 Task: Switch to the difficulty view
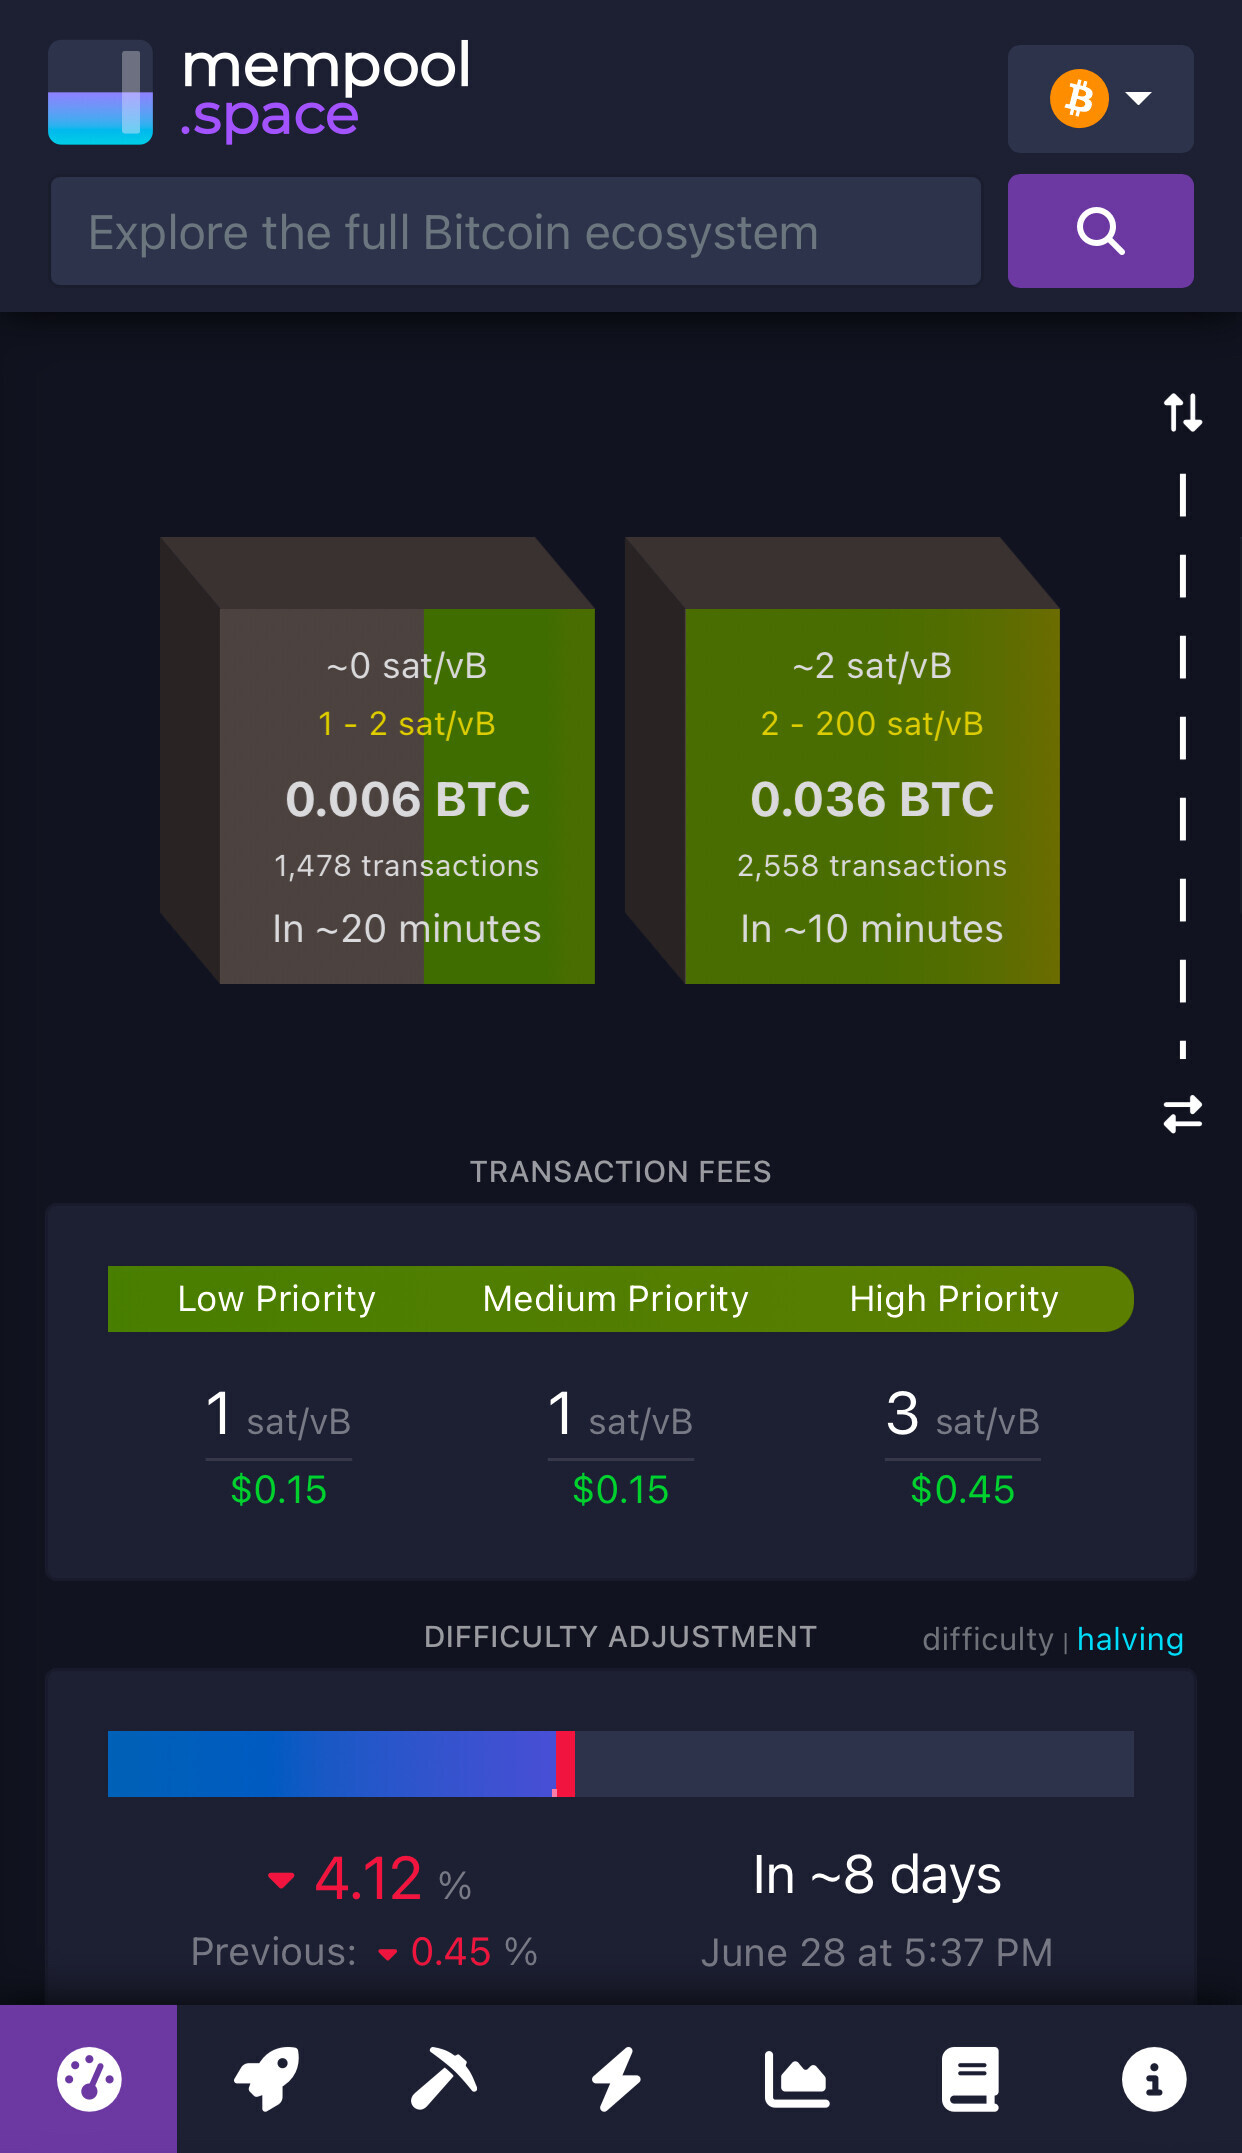[987, 1639]
